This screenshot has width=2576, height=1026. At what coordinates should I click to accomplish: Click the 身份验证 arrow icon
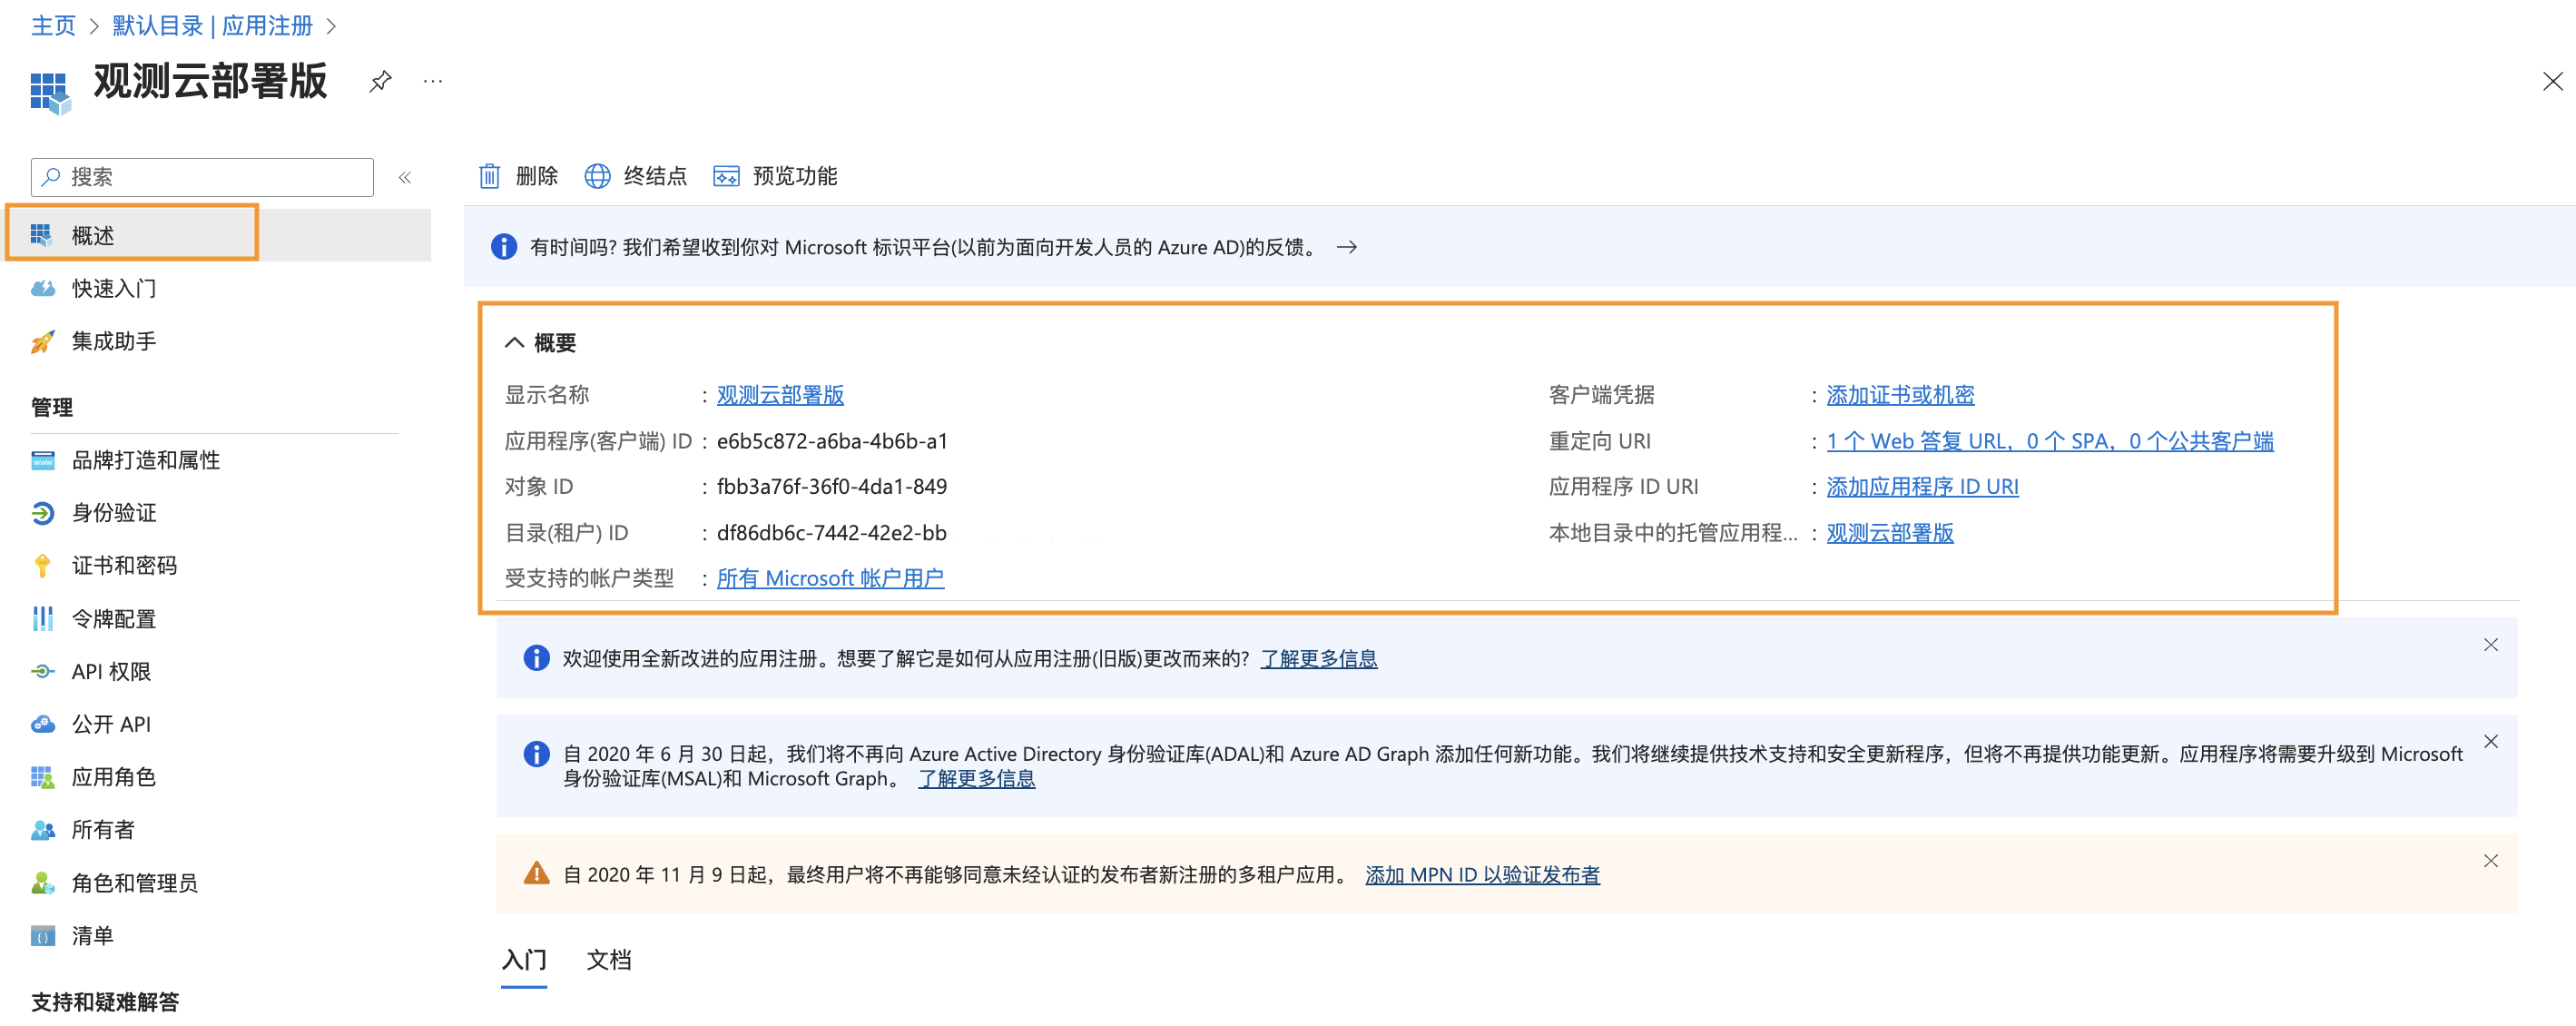42,513
